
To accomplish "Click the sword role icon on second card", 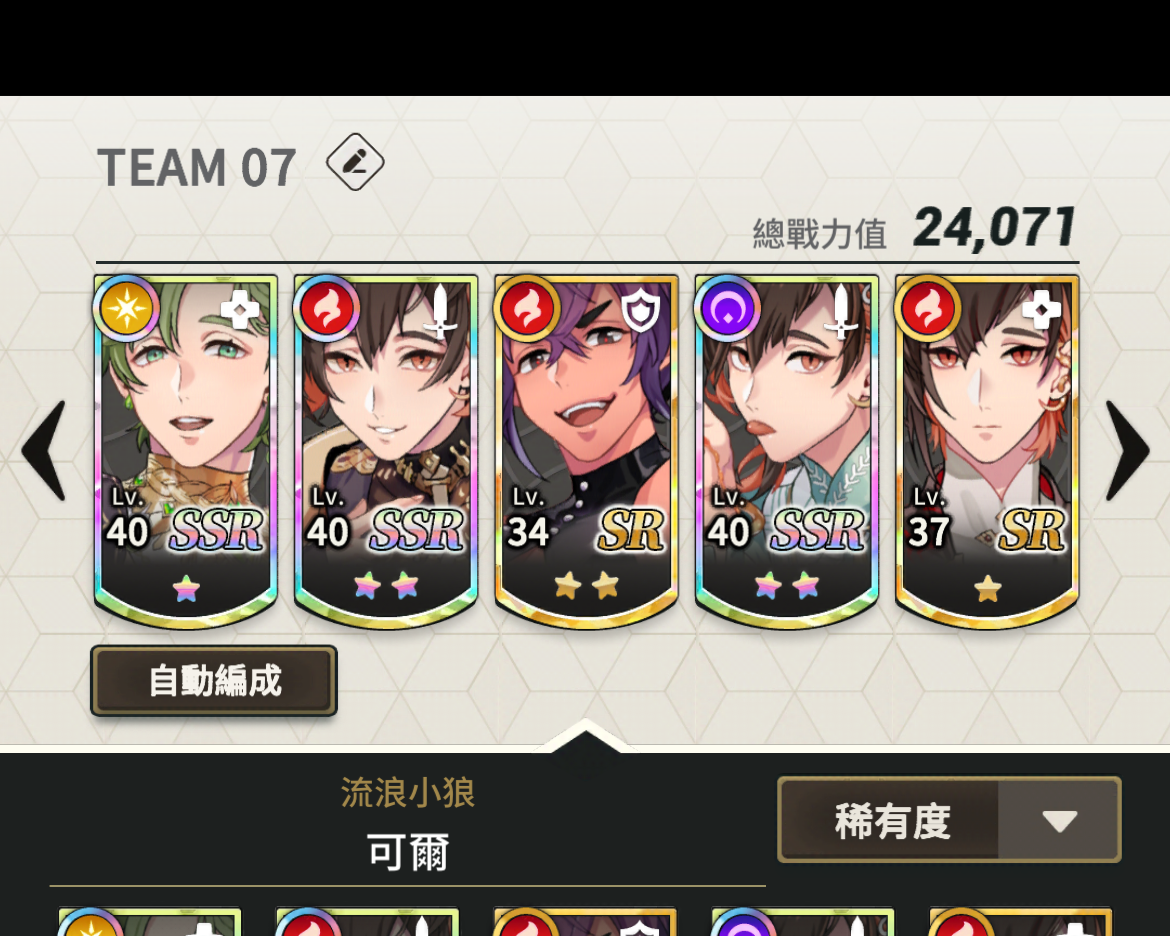I will click(x=440, y=311).
